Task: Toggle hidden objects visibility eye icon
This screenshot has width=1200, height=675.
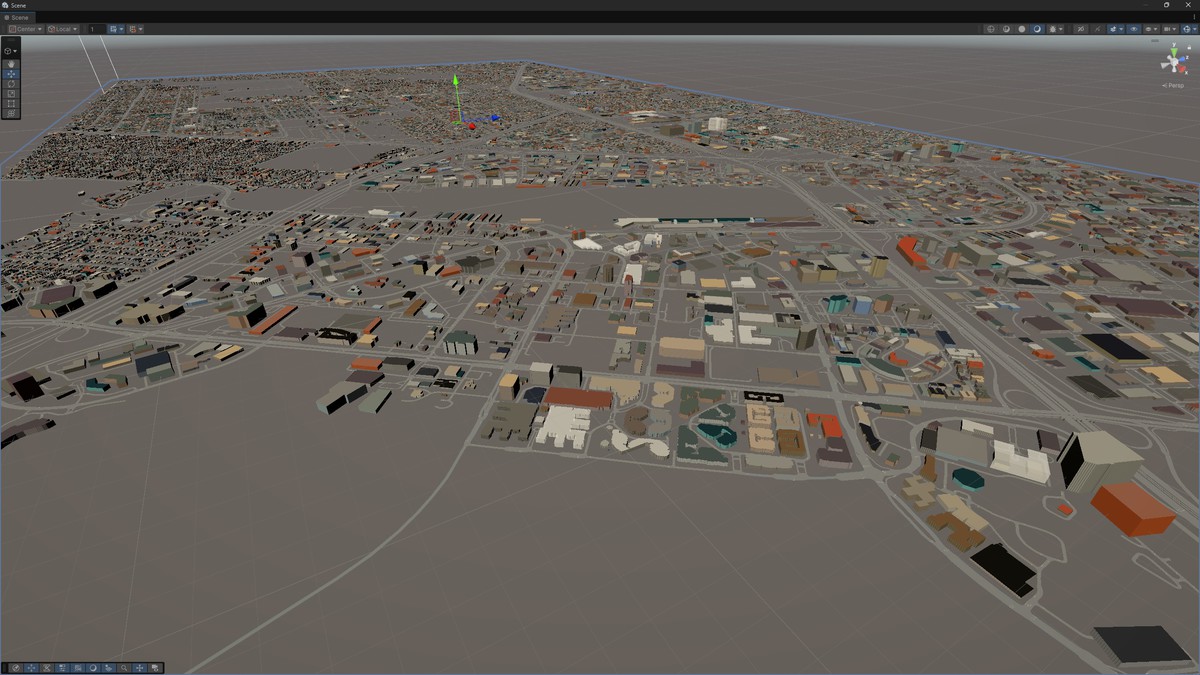Action: pyautogui.click(x=1134, y=29)
